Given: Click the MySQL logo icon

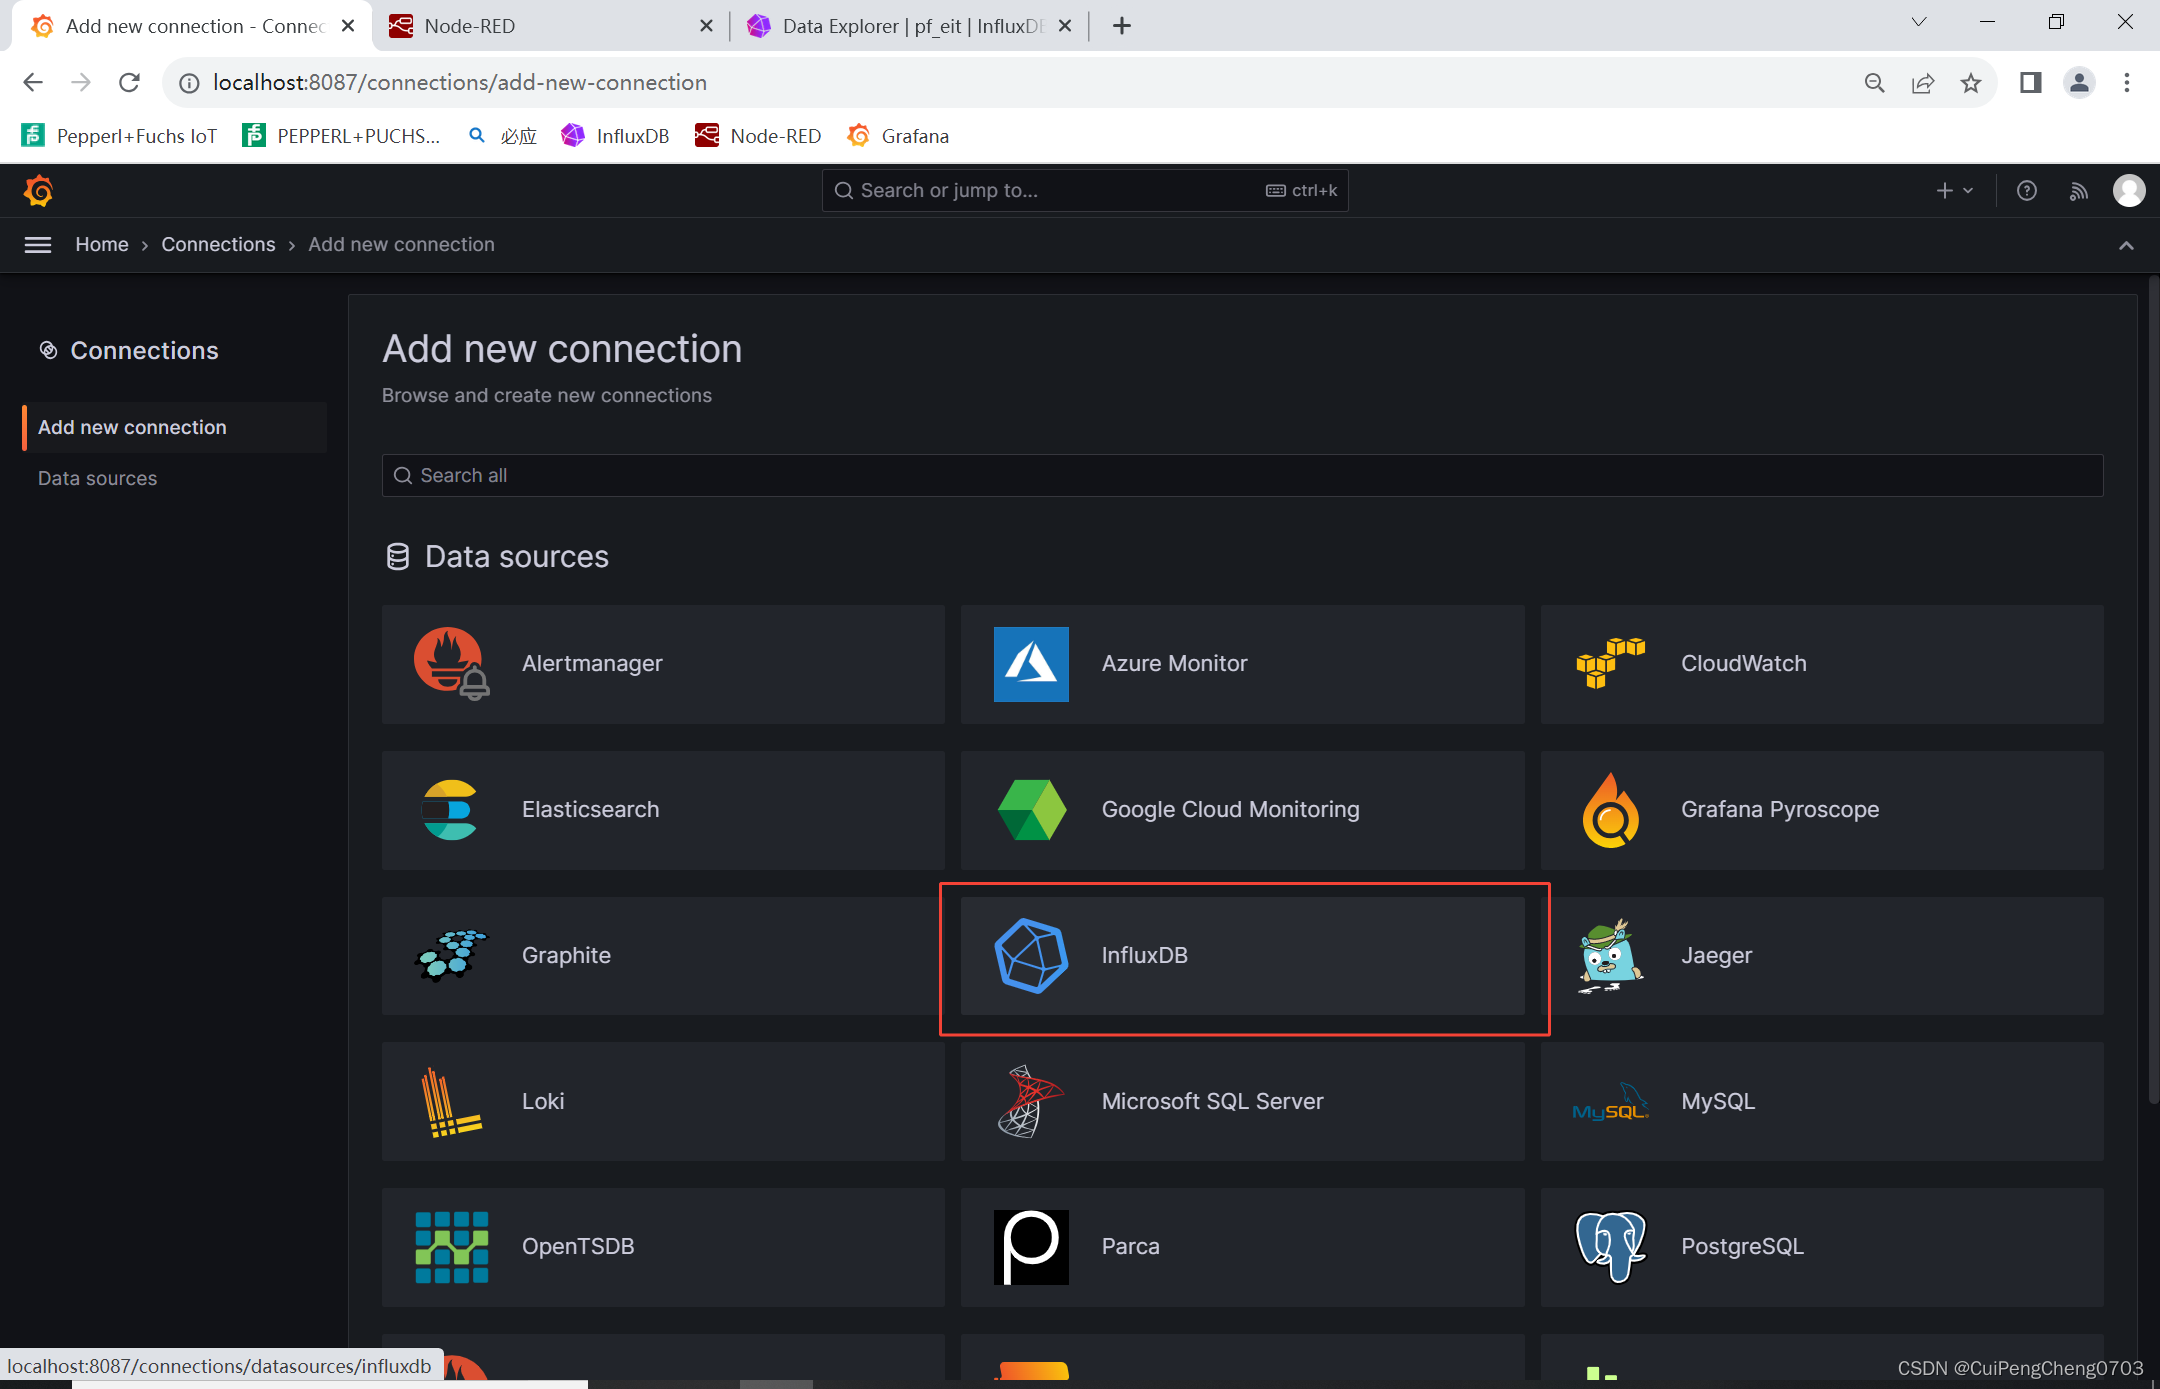Looking at the screenshot, I should [1611, 1102].
